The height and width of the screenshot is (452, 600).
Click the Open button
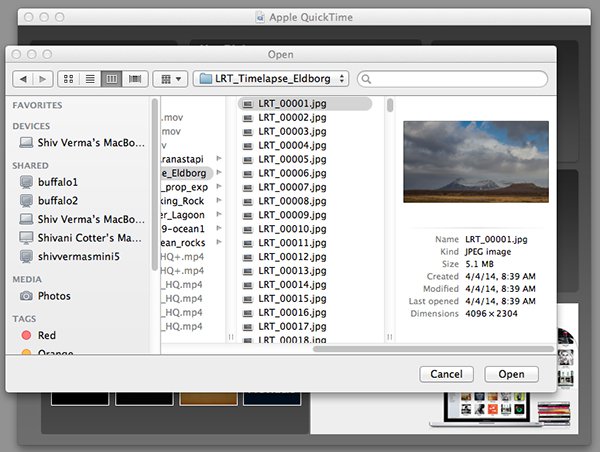click(511, 374)
